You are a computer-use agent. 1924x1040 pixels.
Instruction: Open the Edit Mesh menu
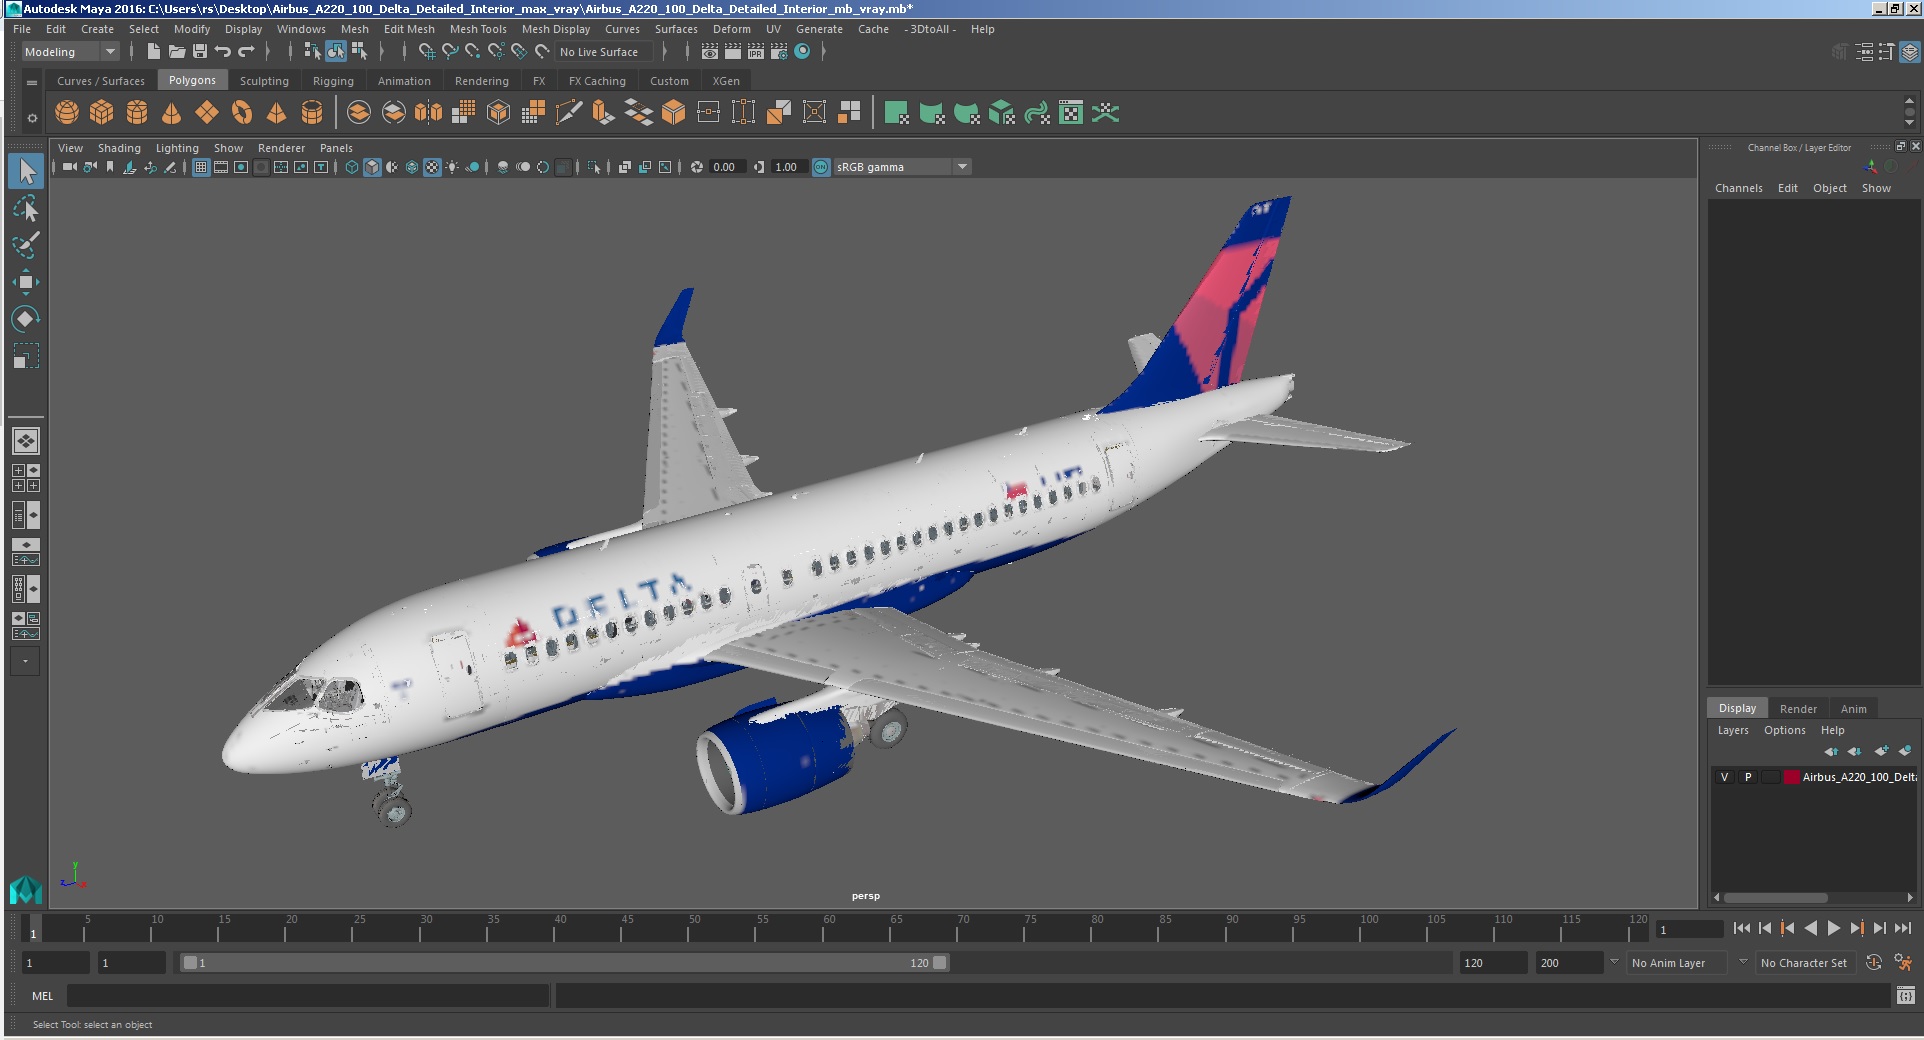click(x=409, y=29)
